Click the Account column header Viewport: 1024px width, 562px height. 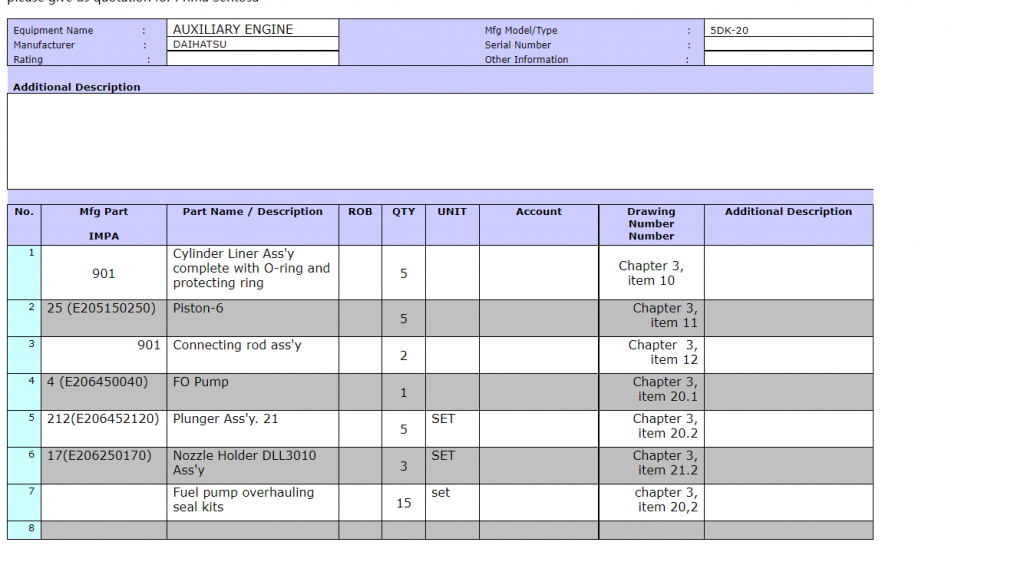(539, 212)
